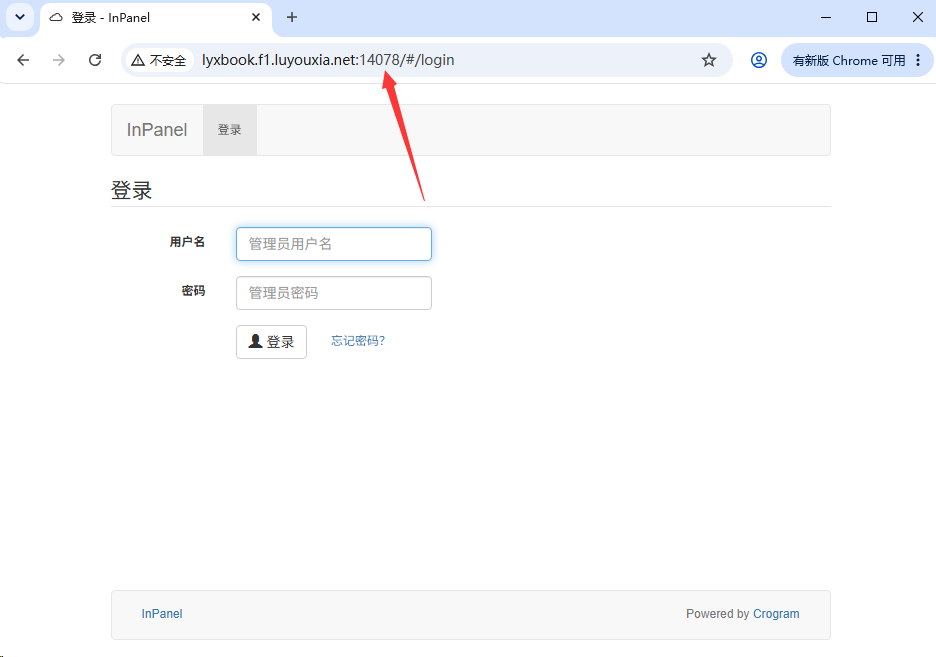Select the 登录 navbar tab
The width and height of the screenshot is (936, 657).
tap(230, 130)
